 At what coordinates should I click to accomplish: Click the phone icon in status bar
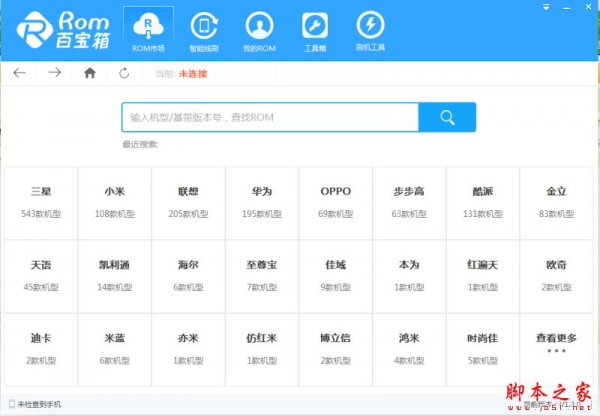(x=11, y=404)
